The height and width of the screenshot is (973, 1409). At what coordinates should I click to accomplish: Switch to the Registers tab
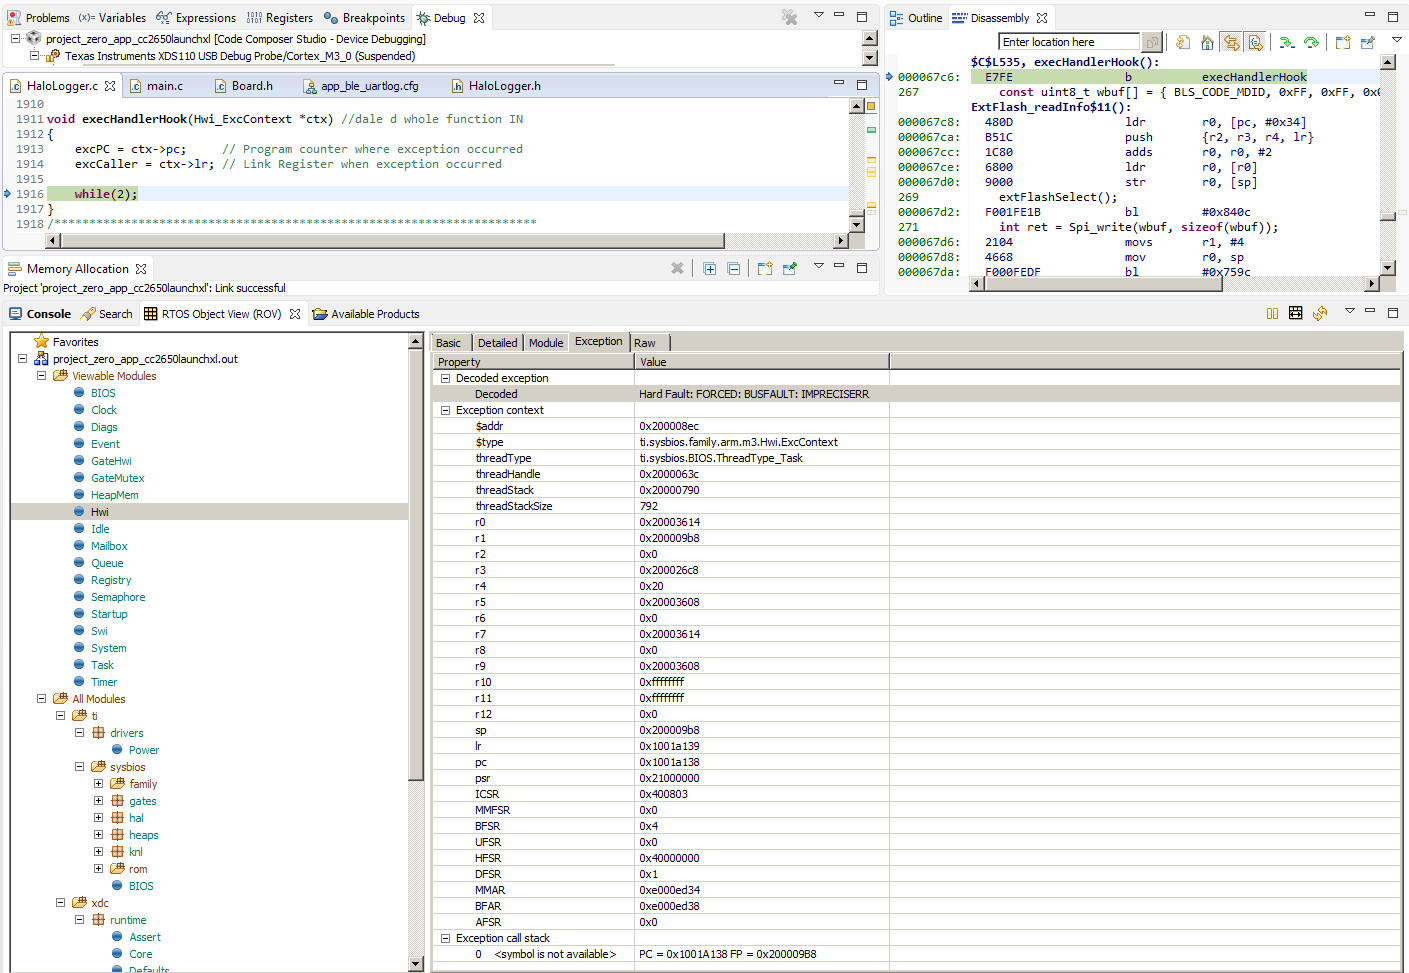[x=280, y=18]
